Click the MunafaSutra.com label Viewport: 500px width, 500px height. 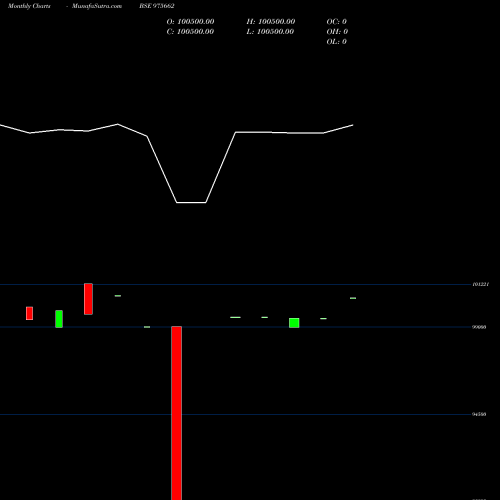97,6
